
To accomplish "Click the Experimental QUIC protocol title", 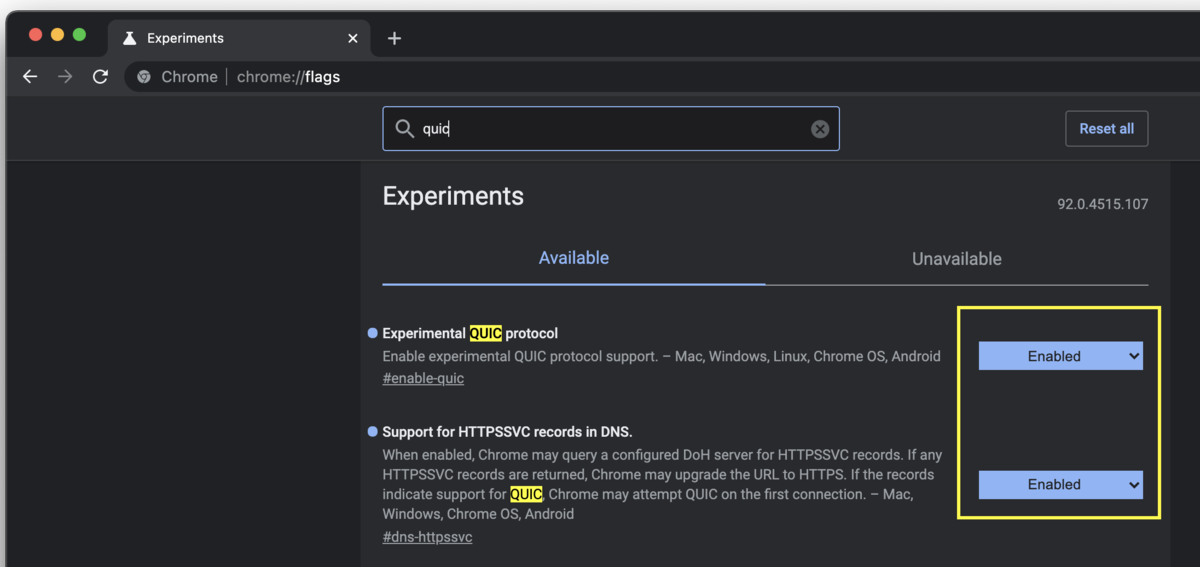I will click(x=470, y=333).
